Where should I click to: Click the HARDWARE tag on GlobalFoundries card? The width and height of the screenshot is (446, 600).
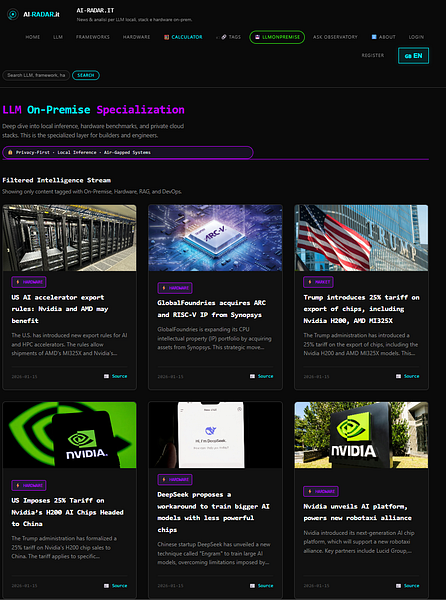[175, 288]
